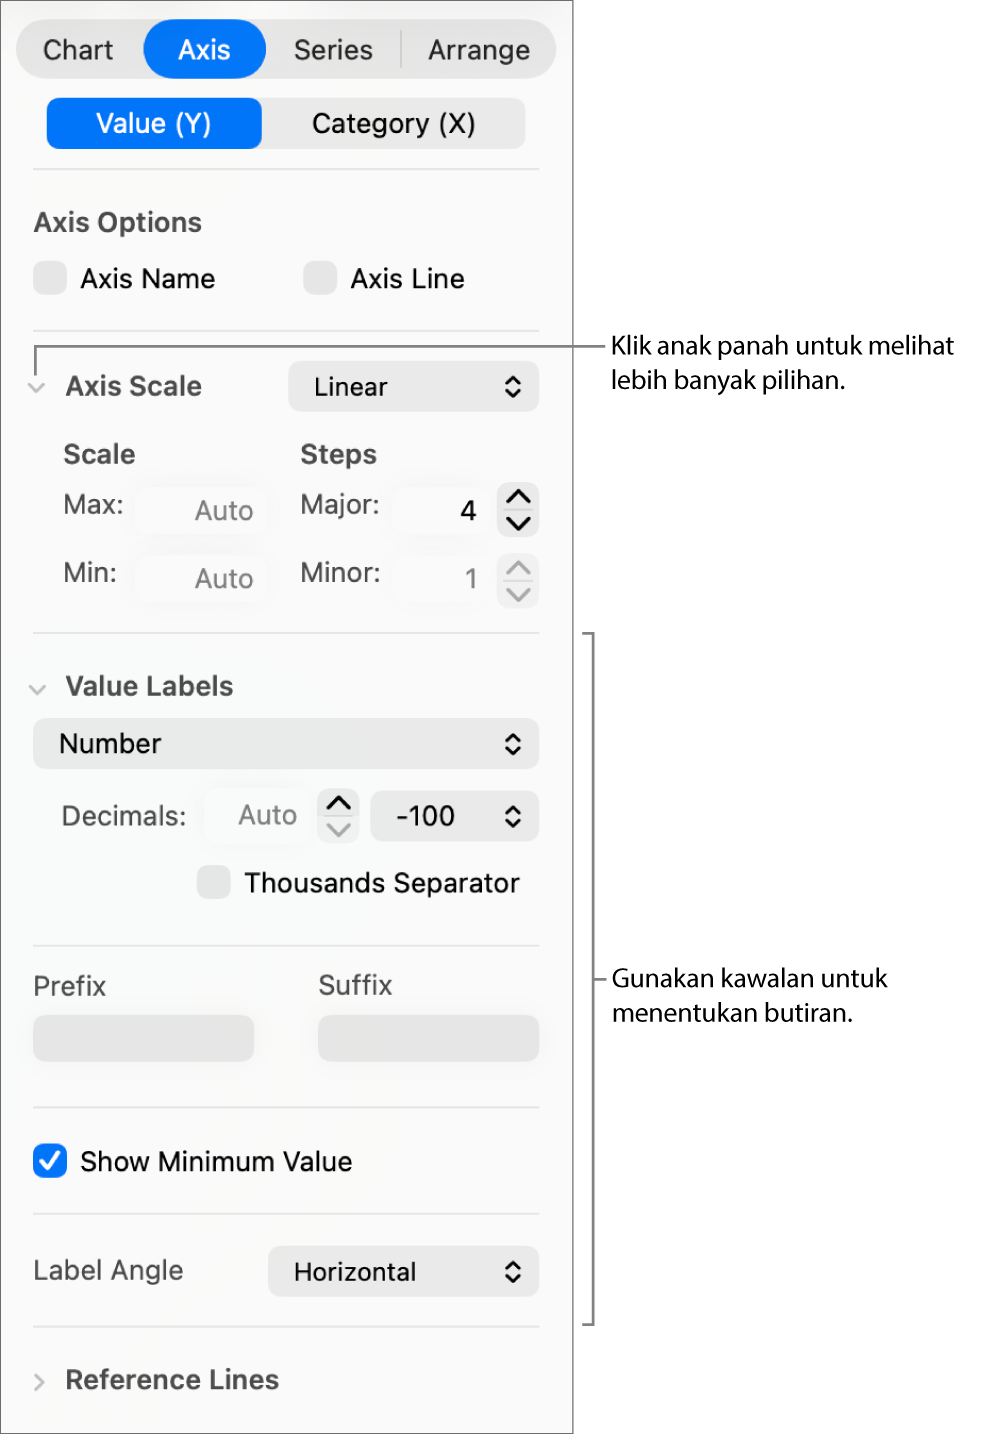The image size is (992, 1436).
Task: Increase the Minor steps value
Action: 518,567
